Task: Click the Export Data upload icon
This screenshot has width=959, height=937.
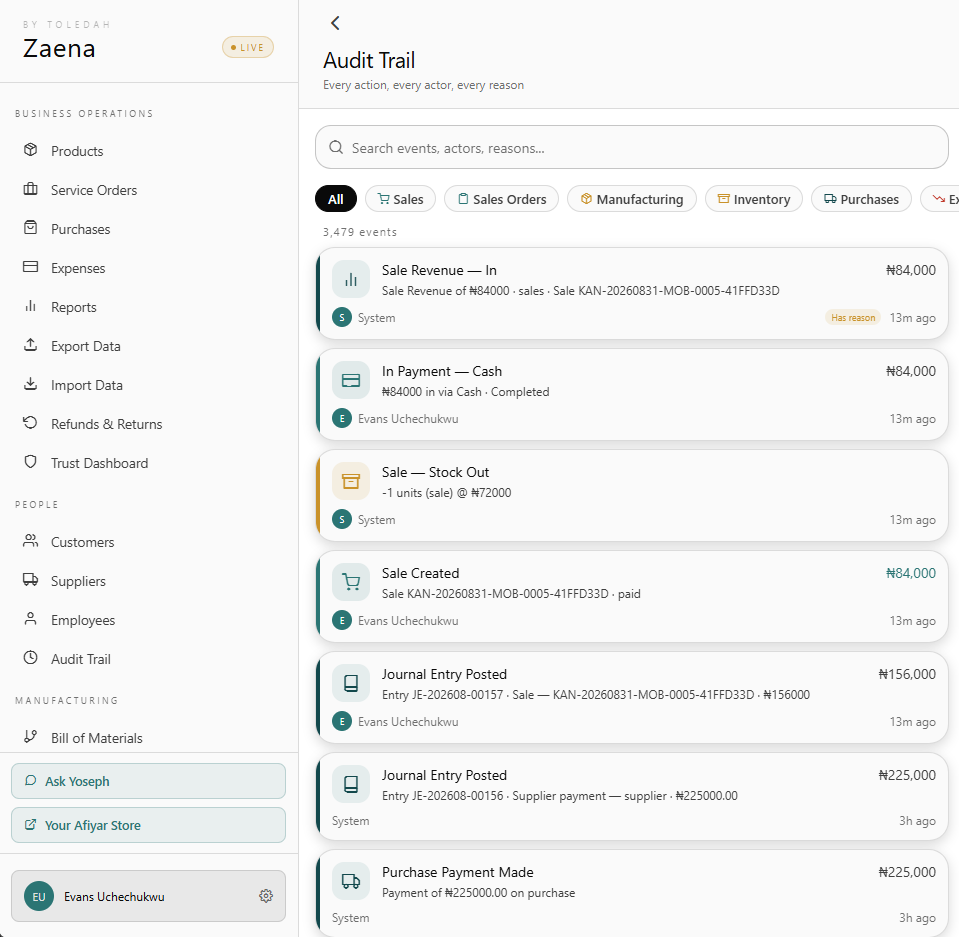Action: point(31,345)
